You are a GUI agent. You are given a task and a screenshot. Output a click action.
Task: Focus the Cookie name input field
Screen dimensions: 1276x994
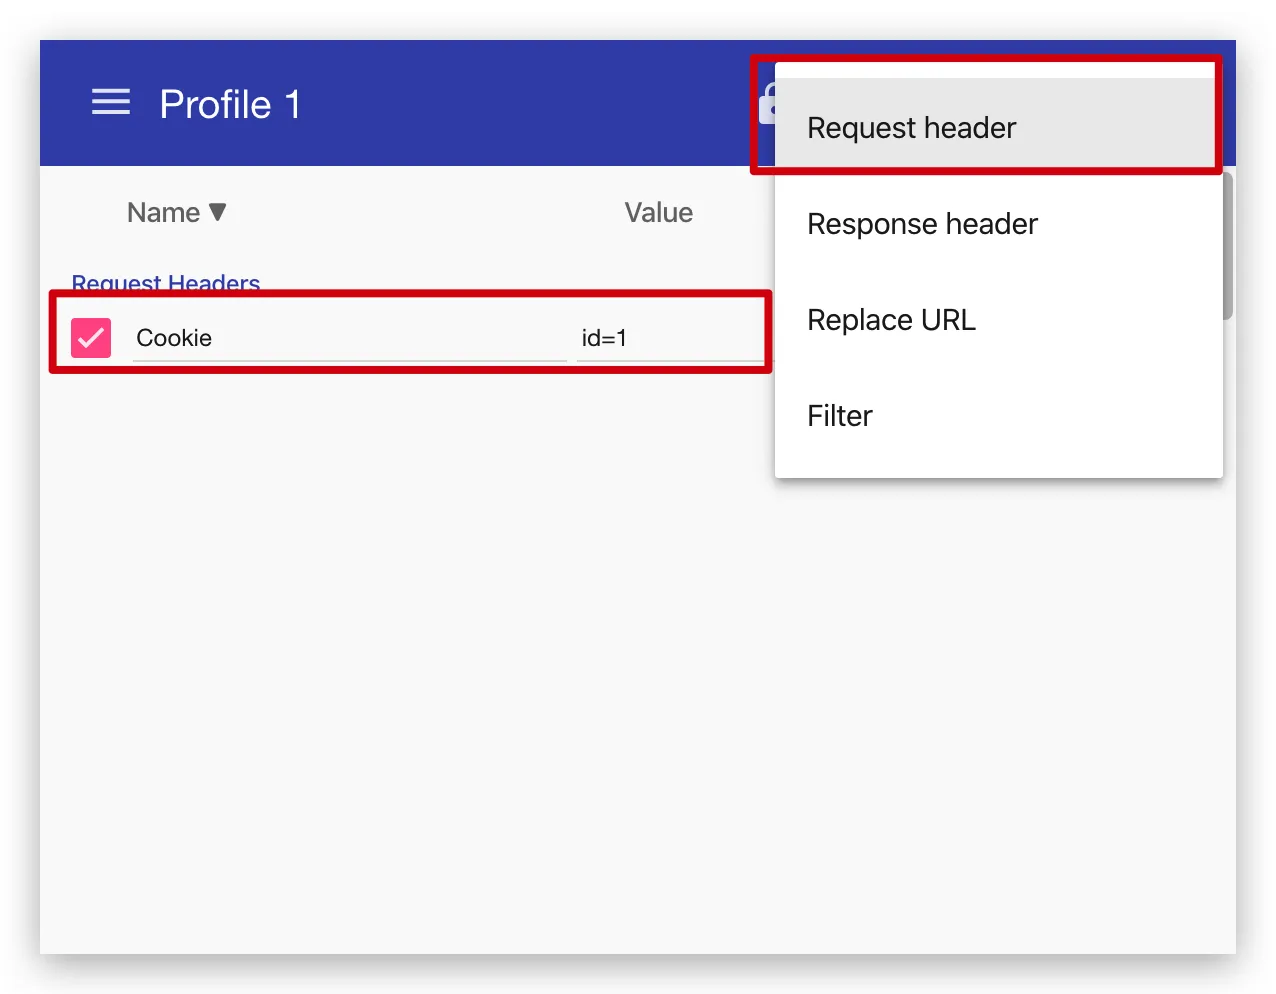(348, 338)
